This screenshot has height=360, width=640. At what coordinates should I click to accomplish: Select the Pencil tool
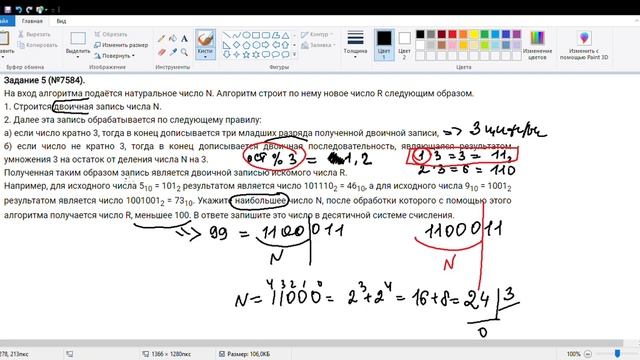162,39
